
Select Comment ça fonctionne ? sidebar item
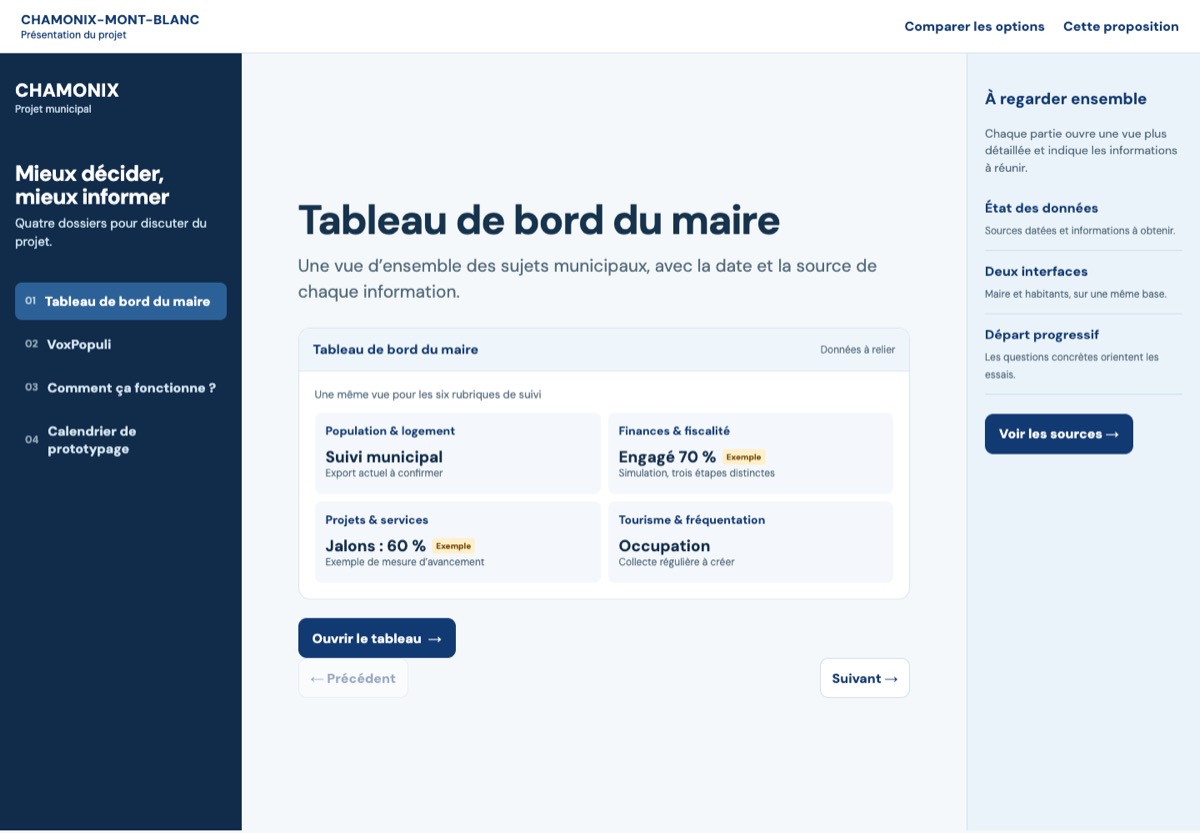(x=121, y=388)
